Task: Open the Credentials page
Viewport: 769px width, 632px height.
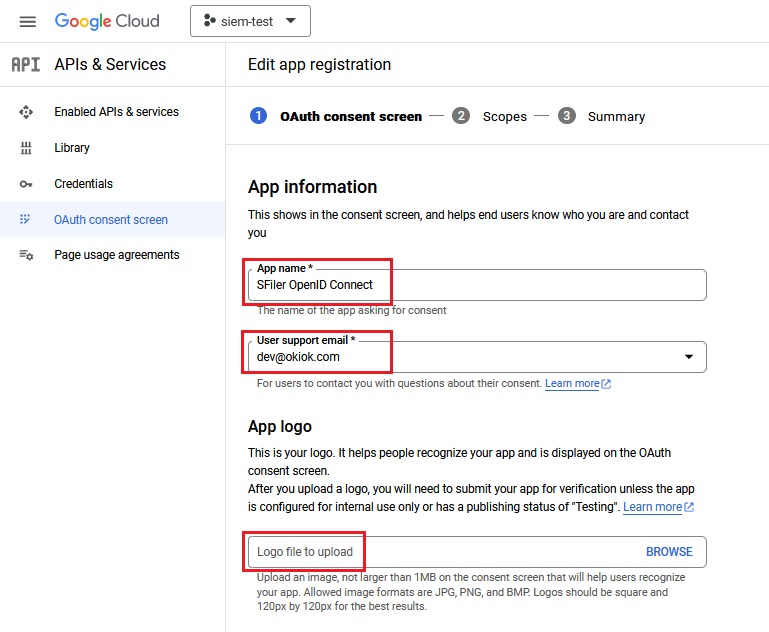Action: (x=83, y=184)
